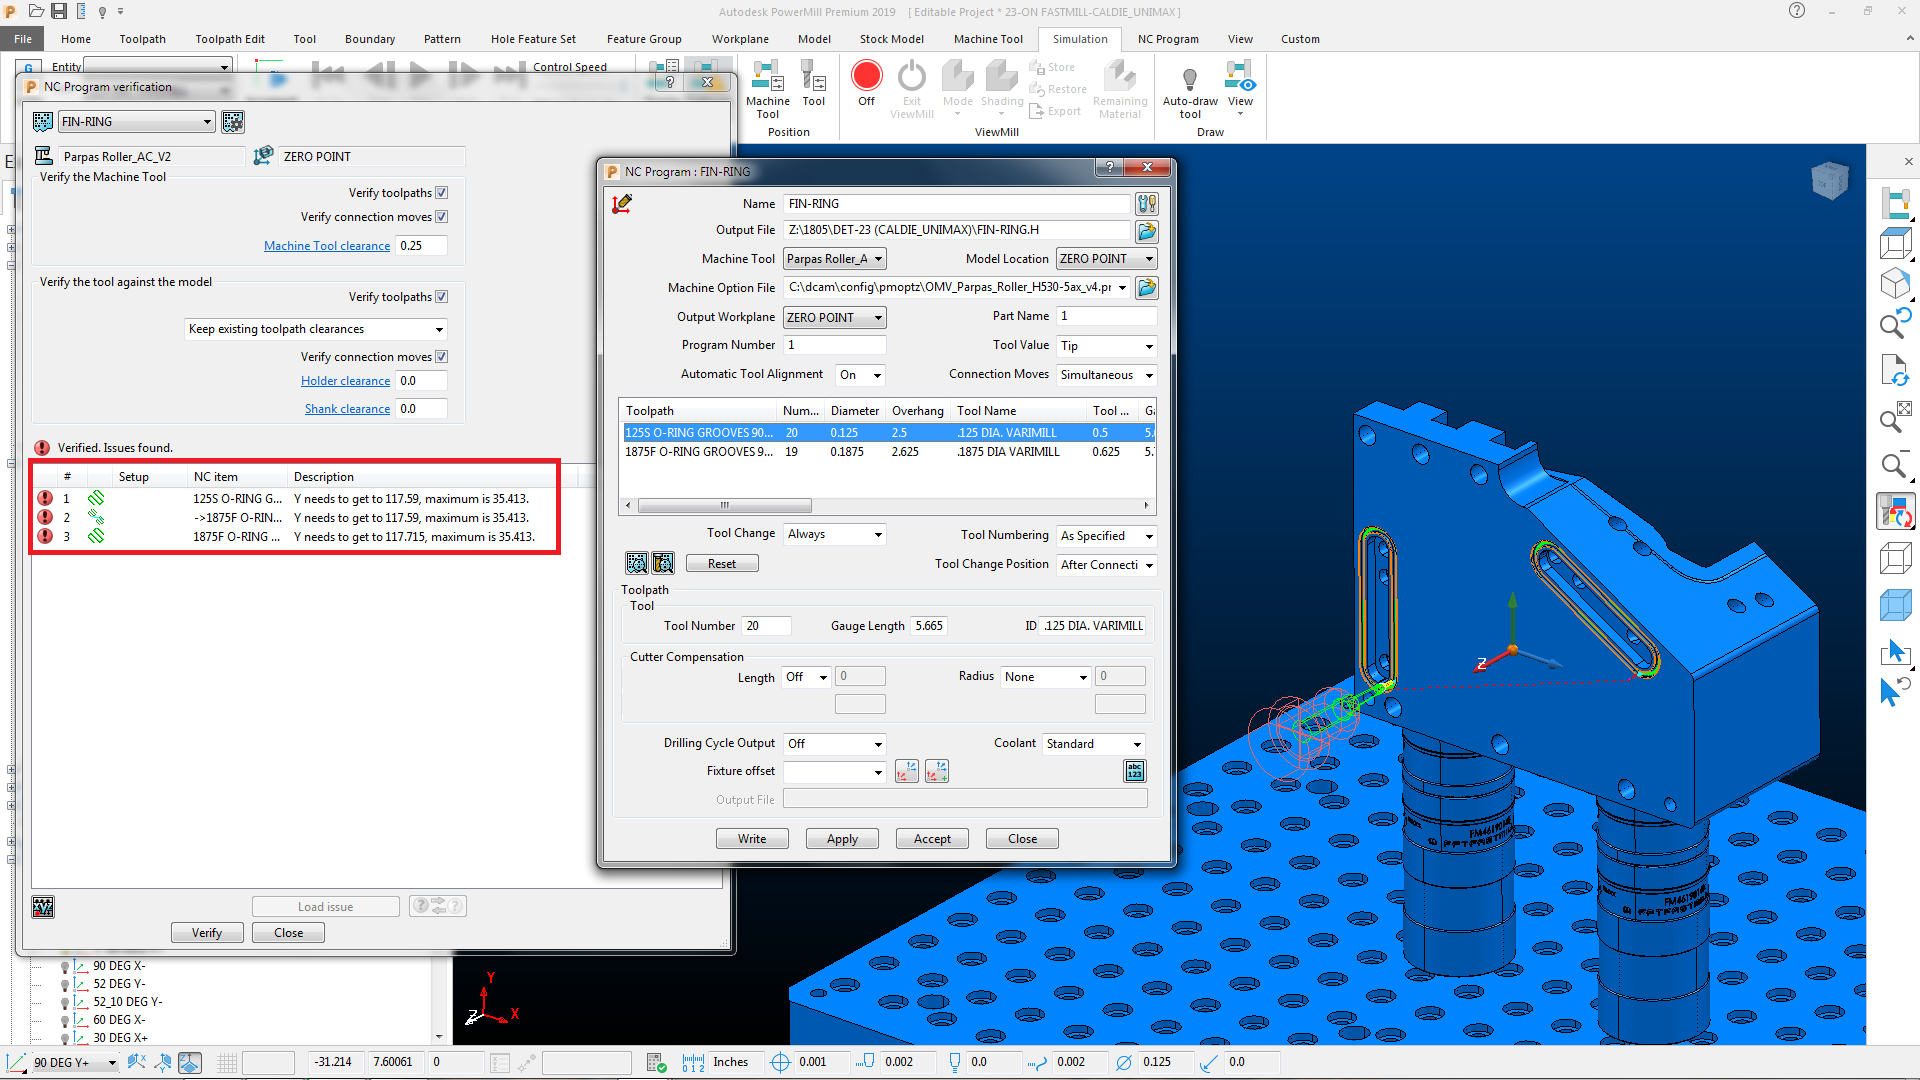Viewport: 1920px width, 1080px height.
Task: Click the Write button in NC Program dialog
Action: pyautogui.click(x=752, y=839)
